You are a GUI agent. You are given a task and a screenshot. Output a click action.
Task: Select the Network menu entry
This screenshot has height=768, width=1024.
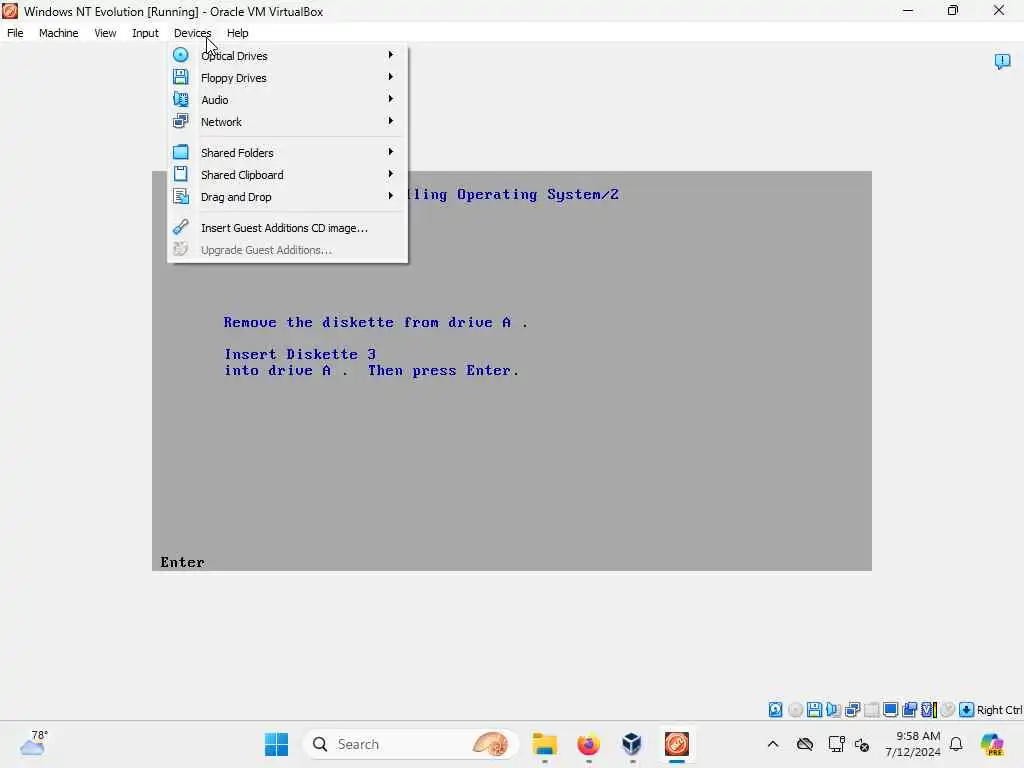(x=287, y=121)
